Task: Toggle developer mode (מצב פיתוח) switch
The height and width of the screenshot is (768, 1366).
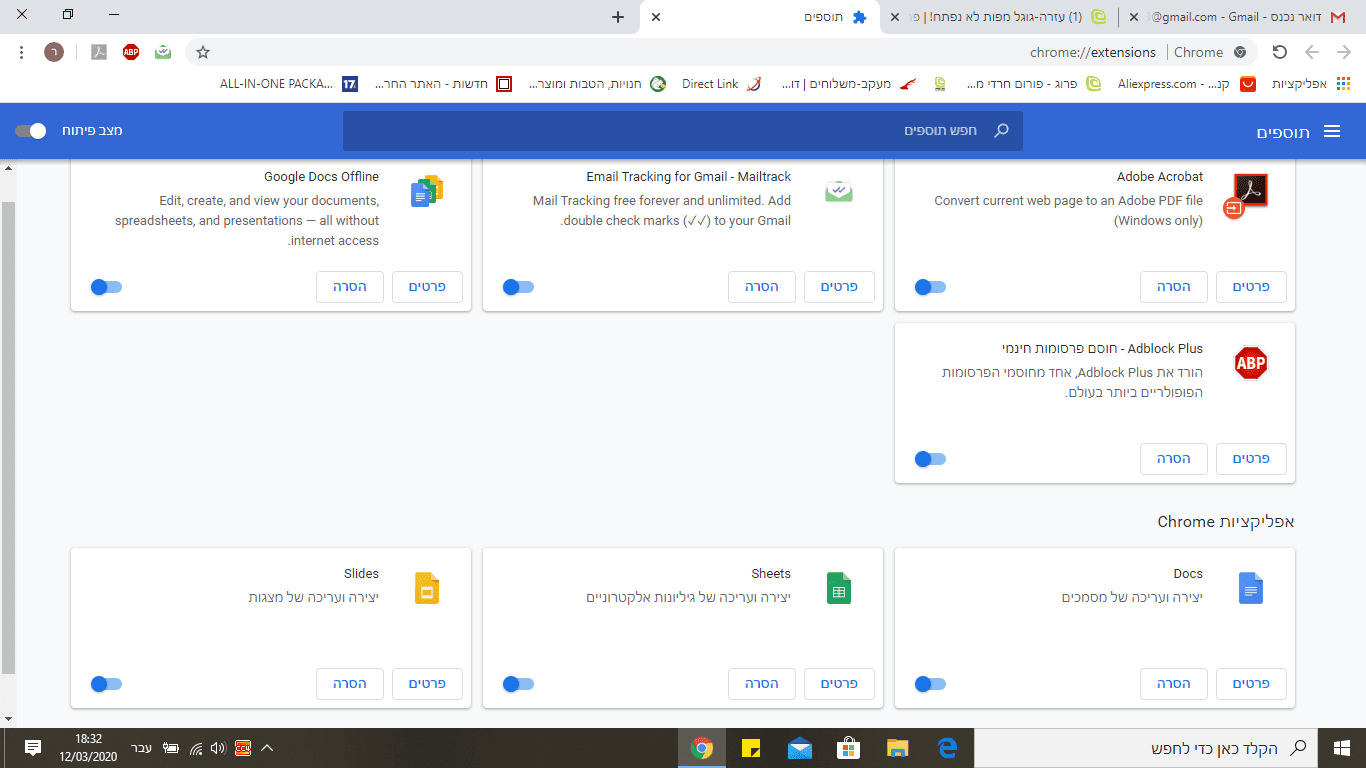Action: (x=31, y=131)
